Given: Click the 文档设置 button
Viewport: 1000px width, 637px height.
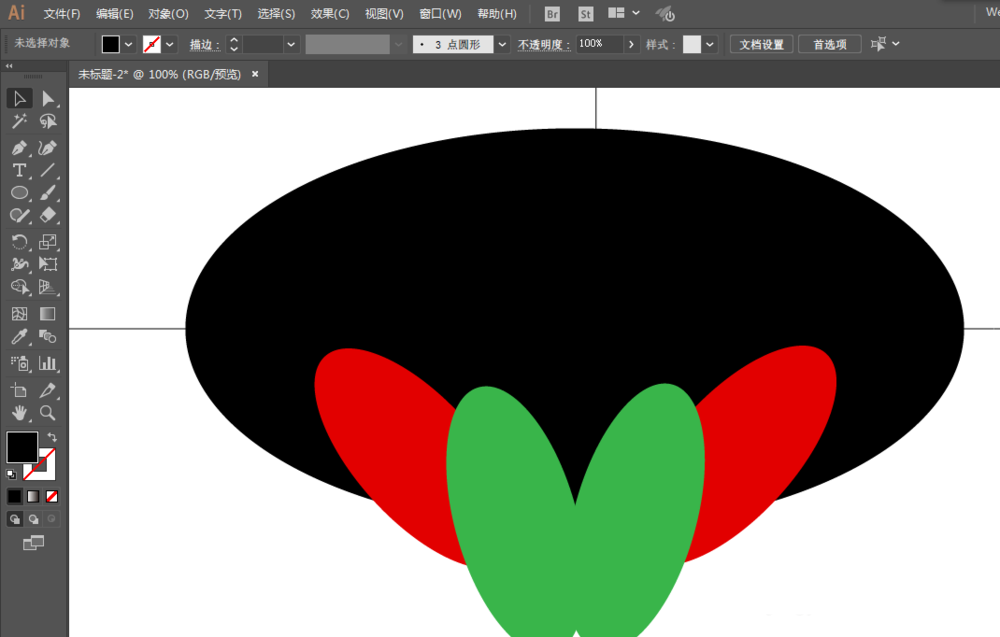Looking at the screenshot, I should [761, 44].
